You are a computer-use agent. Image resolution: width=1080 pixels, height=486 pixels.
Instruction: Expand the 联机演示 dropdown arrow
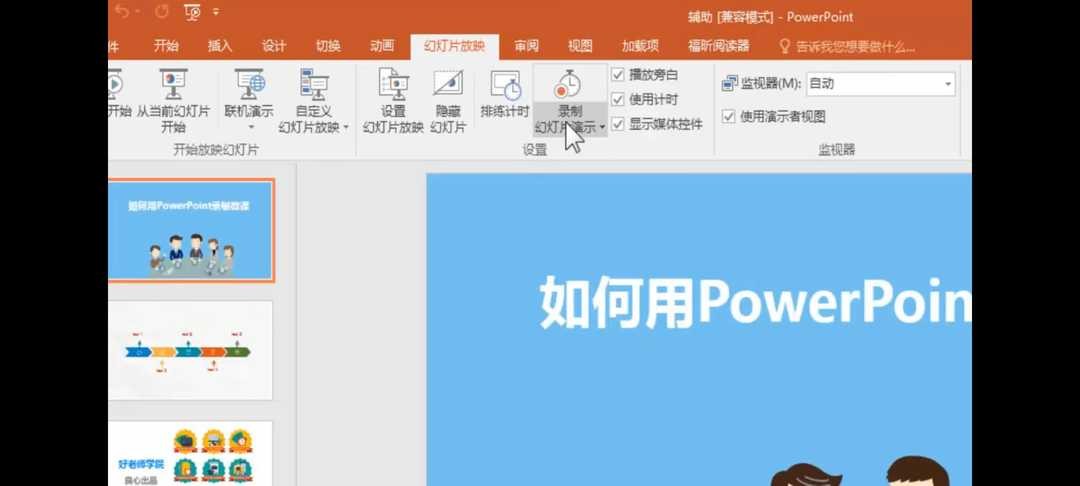tap(250, 127)
